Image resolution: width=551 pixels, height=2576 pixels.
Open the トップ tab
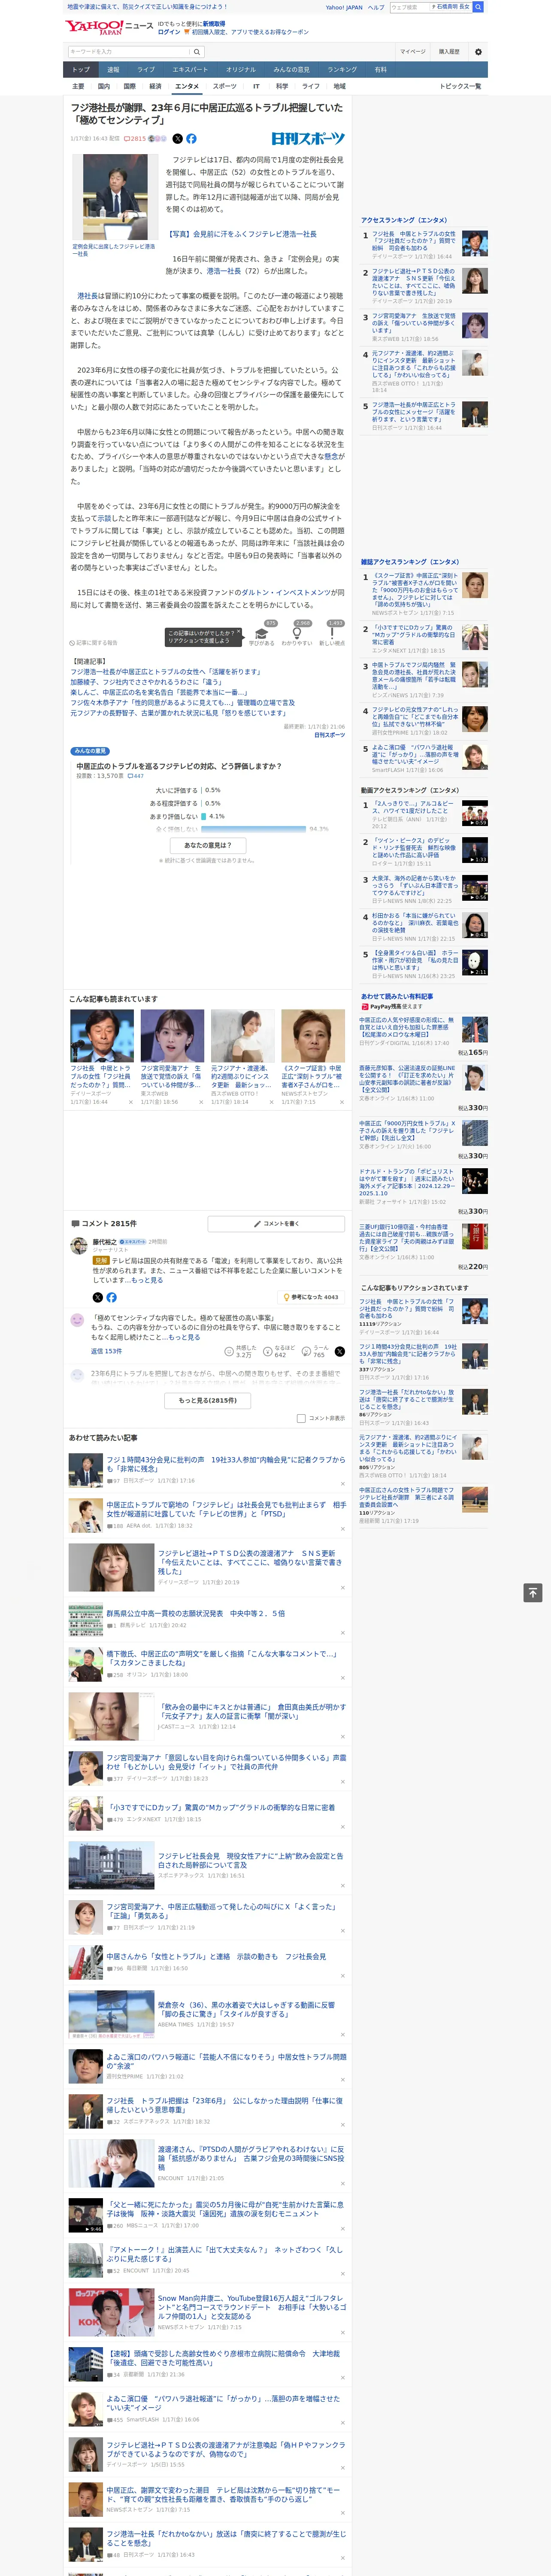[x=81, y=70]
